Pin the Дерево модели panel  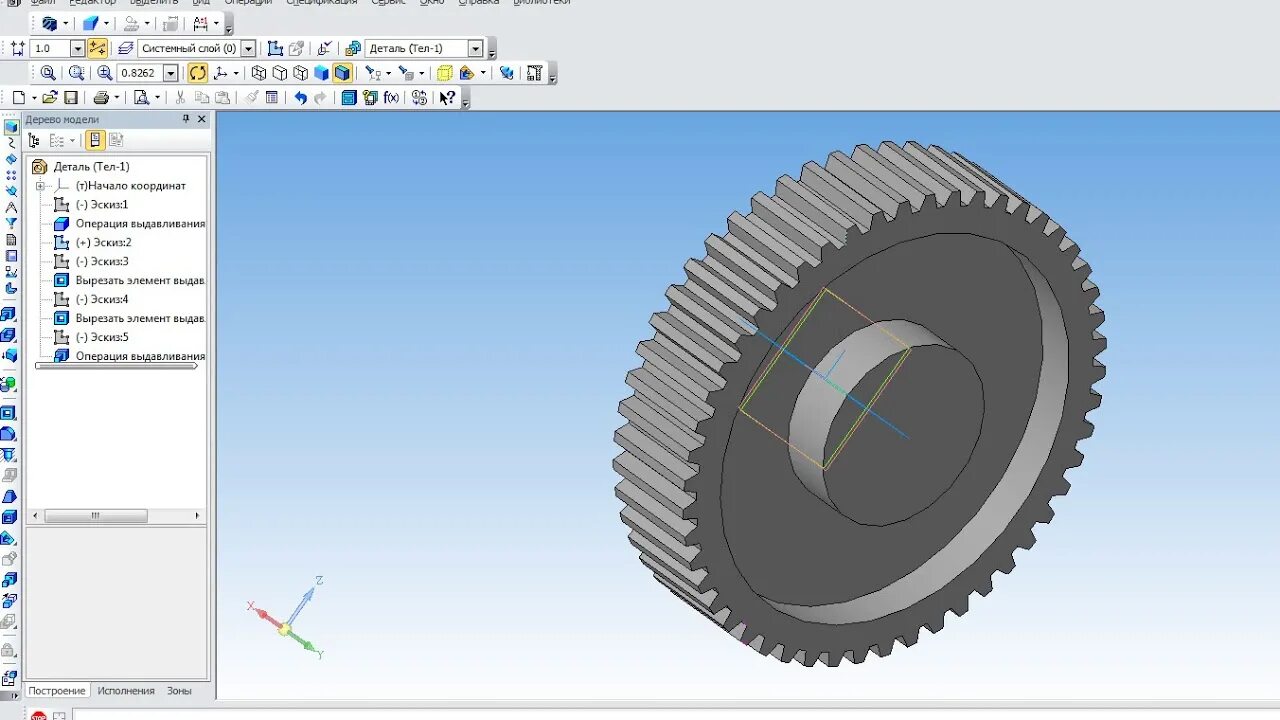click(x=185, y=119)
